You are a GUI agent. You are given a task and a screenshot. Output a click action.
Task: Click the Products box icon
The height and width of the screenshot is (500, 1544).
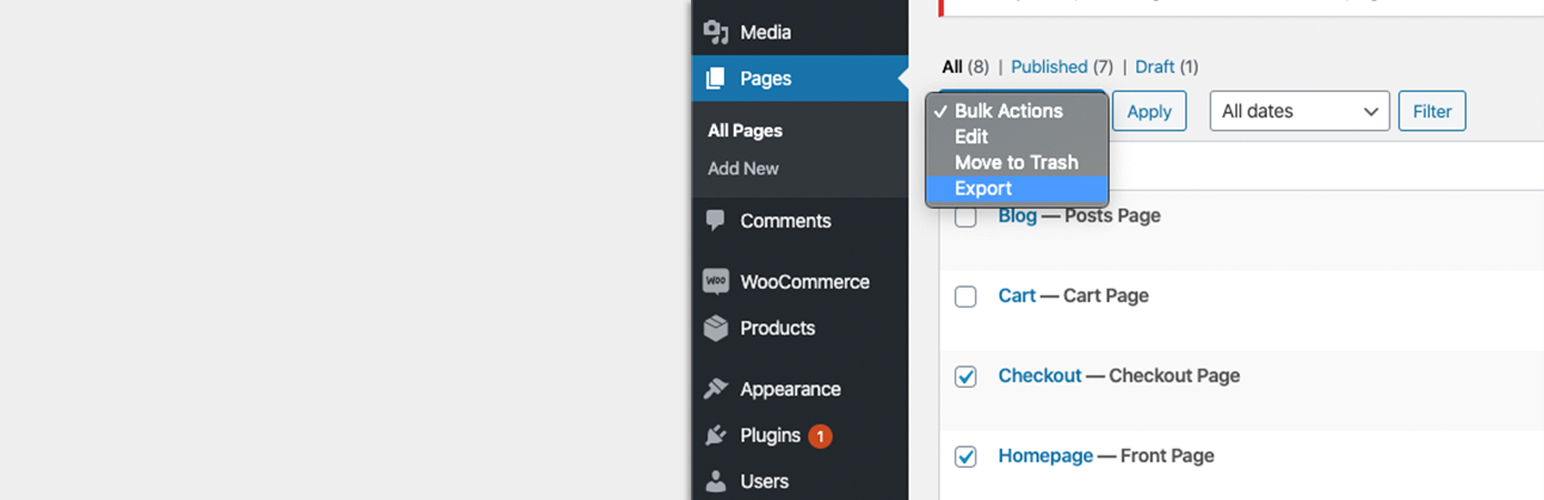[716, 328]
